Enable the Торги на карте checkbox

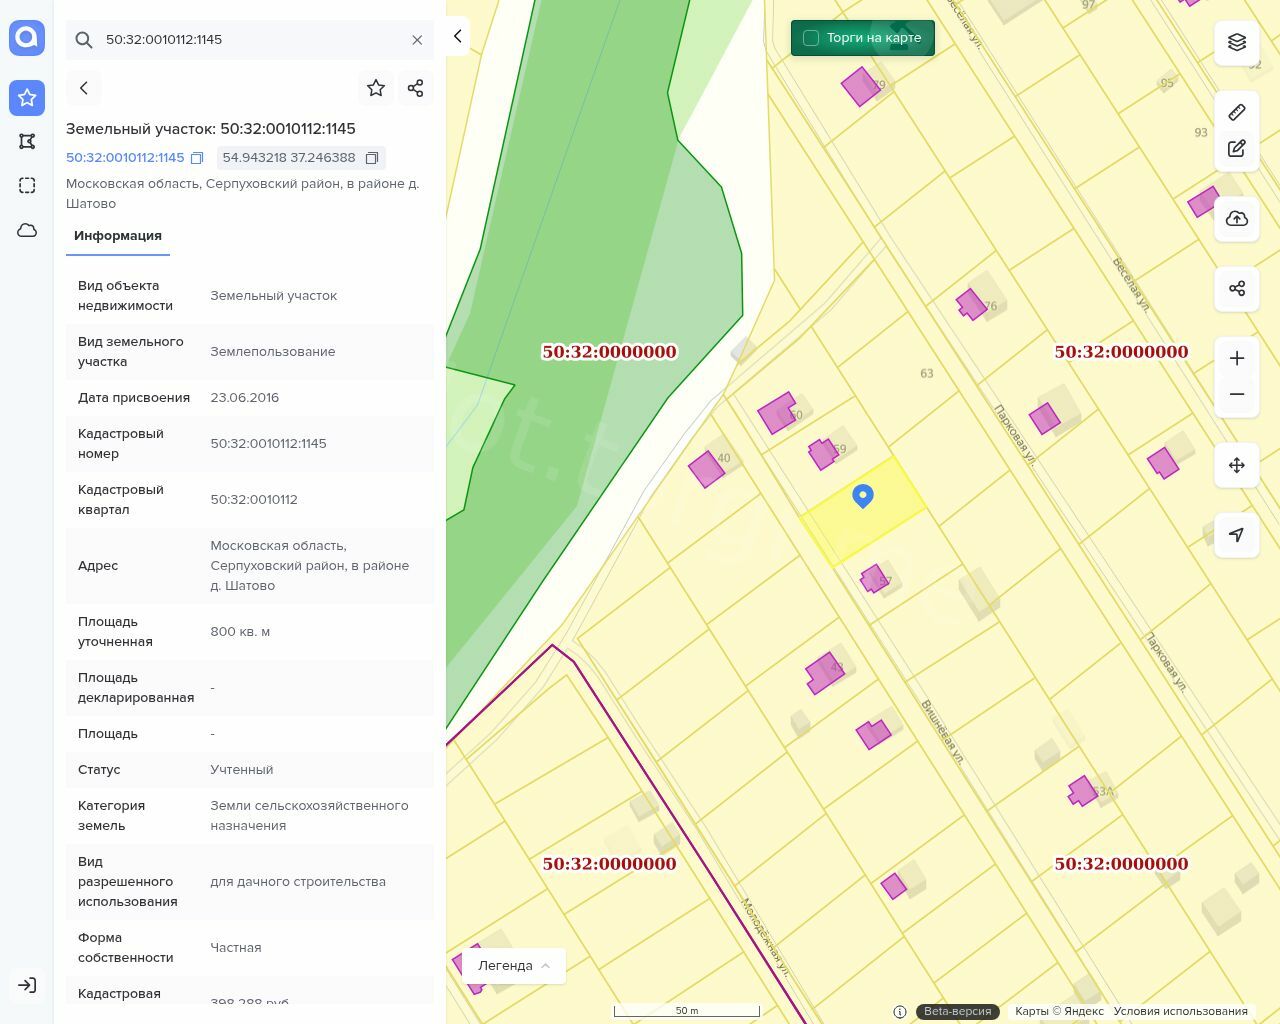pos(811,38)
